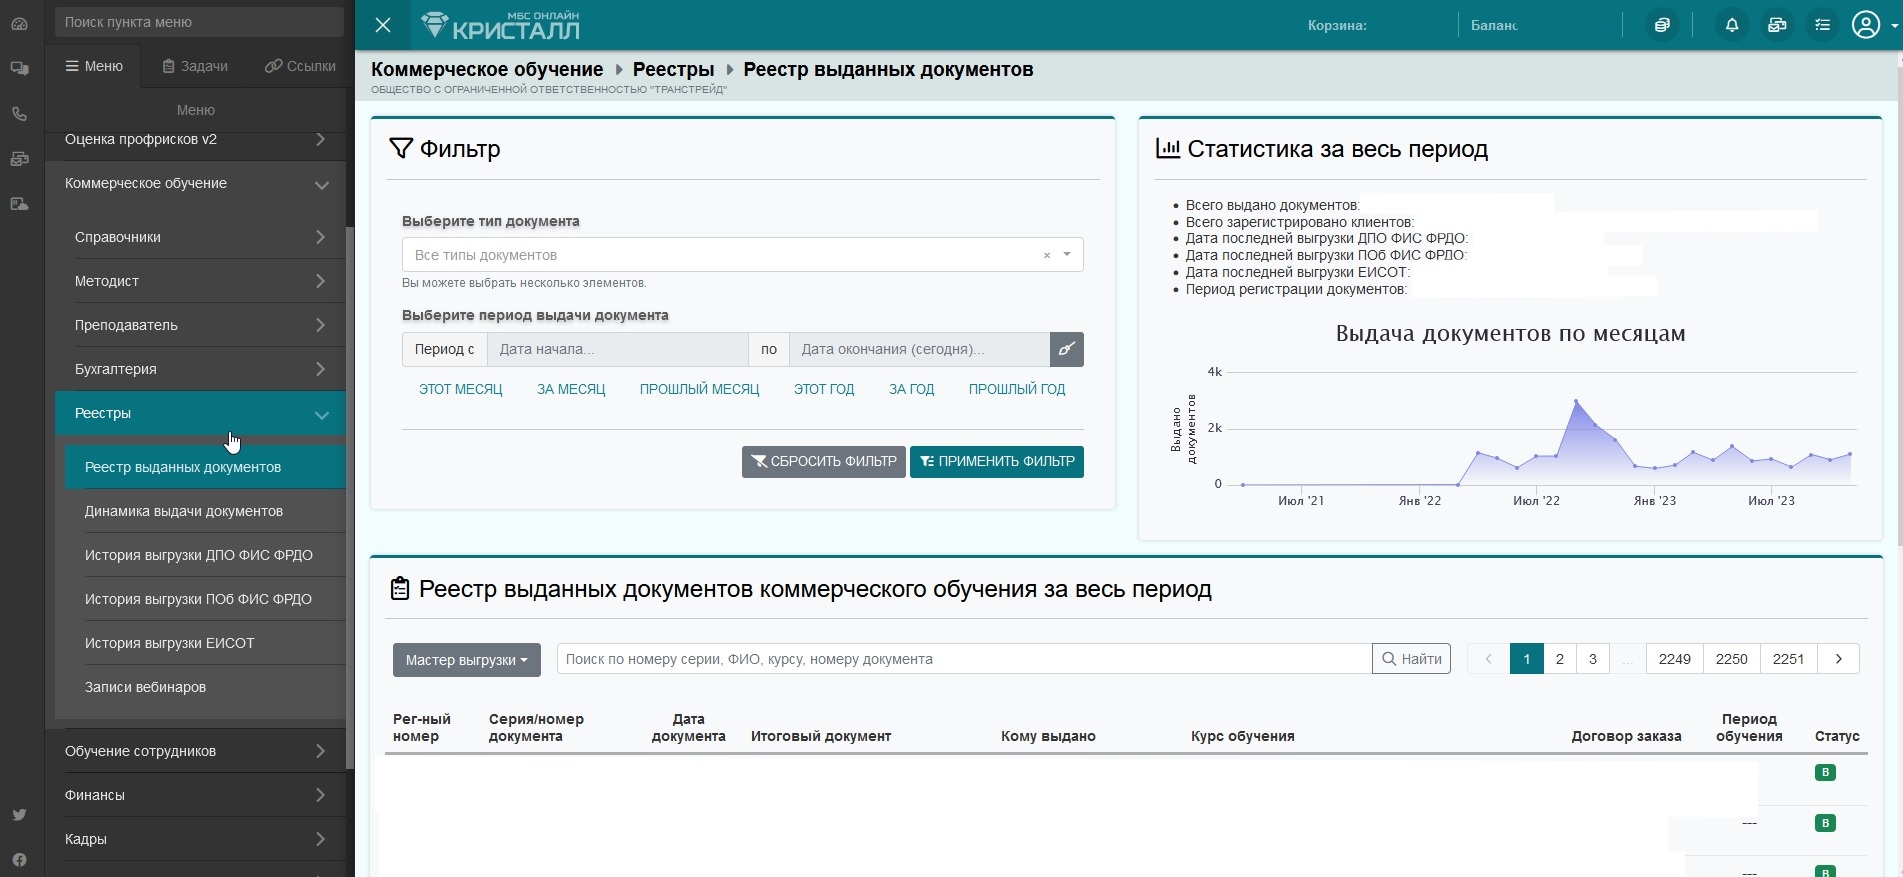
Task: Click the dashboard gauge icon in left rail
Action: coord(19,24)
